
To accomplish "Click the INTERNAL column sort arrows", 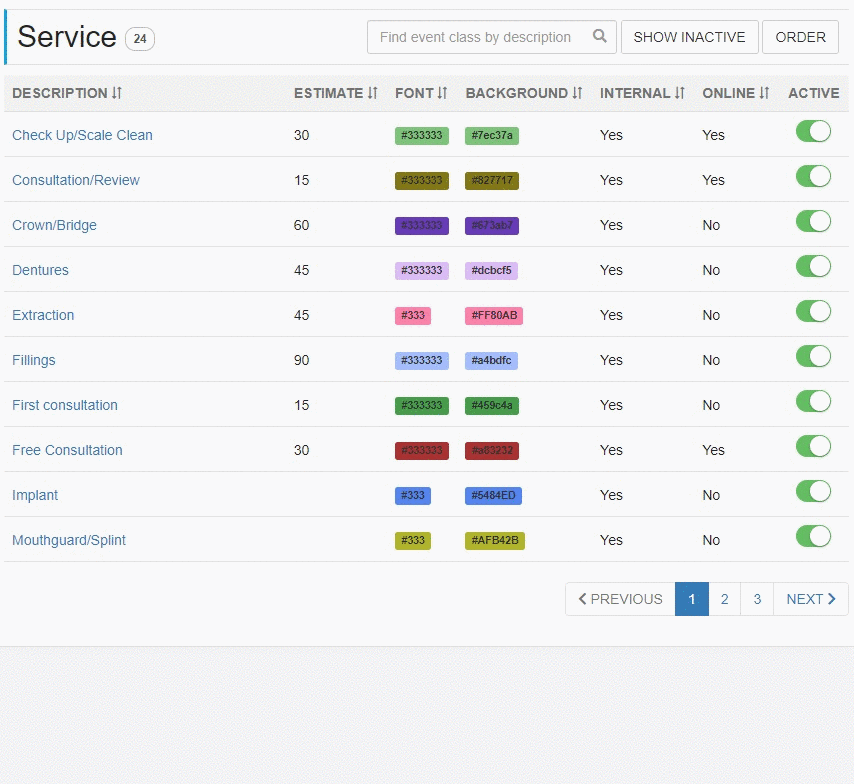I will 680,93.
